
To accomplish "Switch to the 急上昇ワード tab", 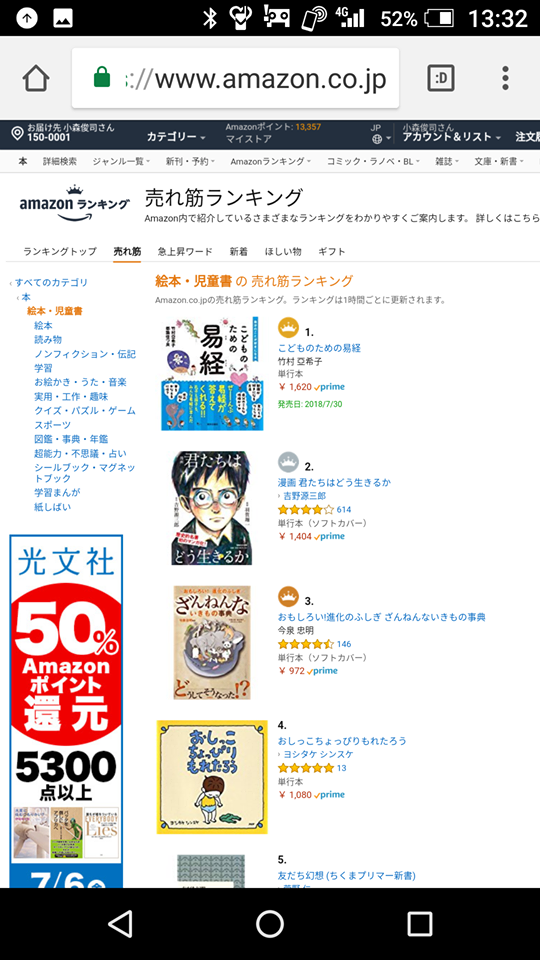I will (x=185, y=252).
